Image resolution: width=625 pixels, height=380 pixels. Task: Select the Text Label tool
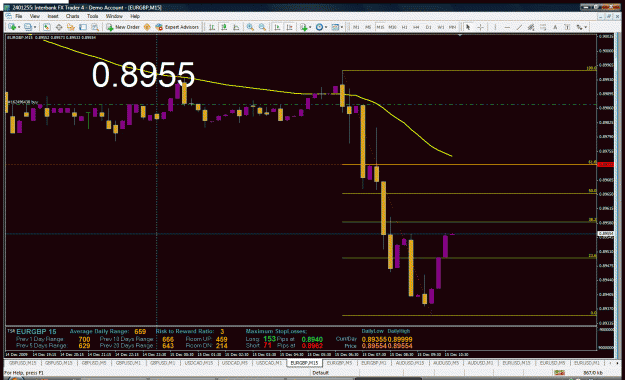coord(567,27)
